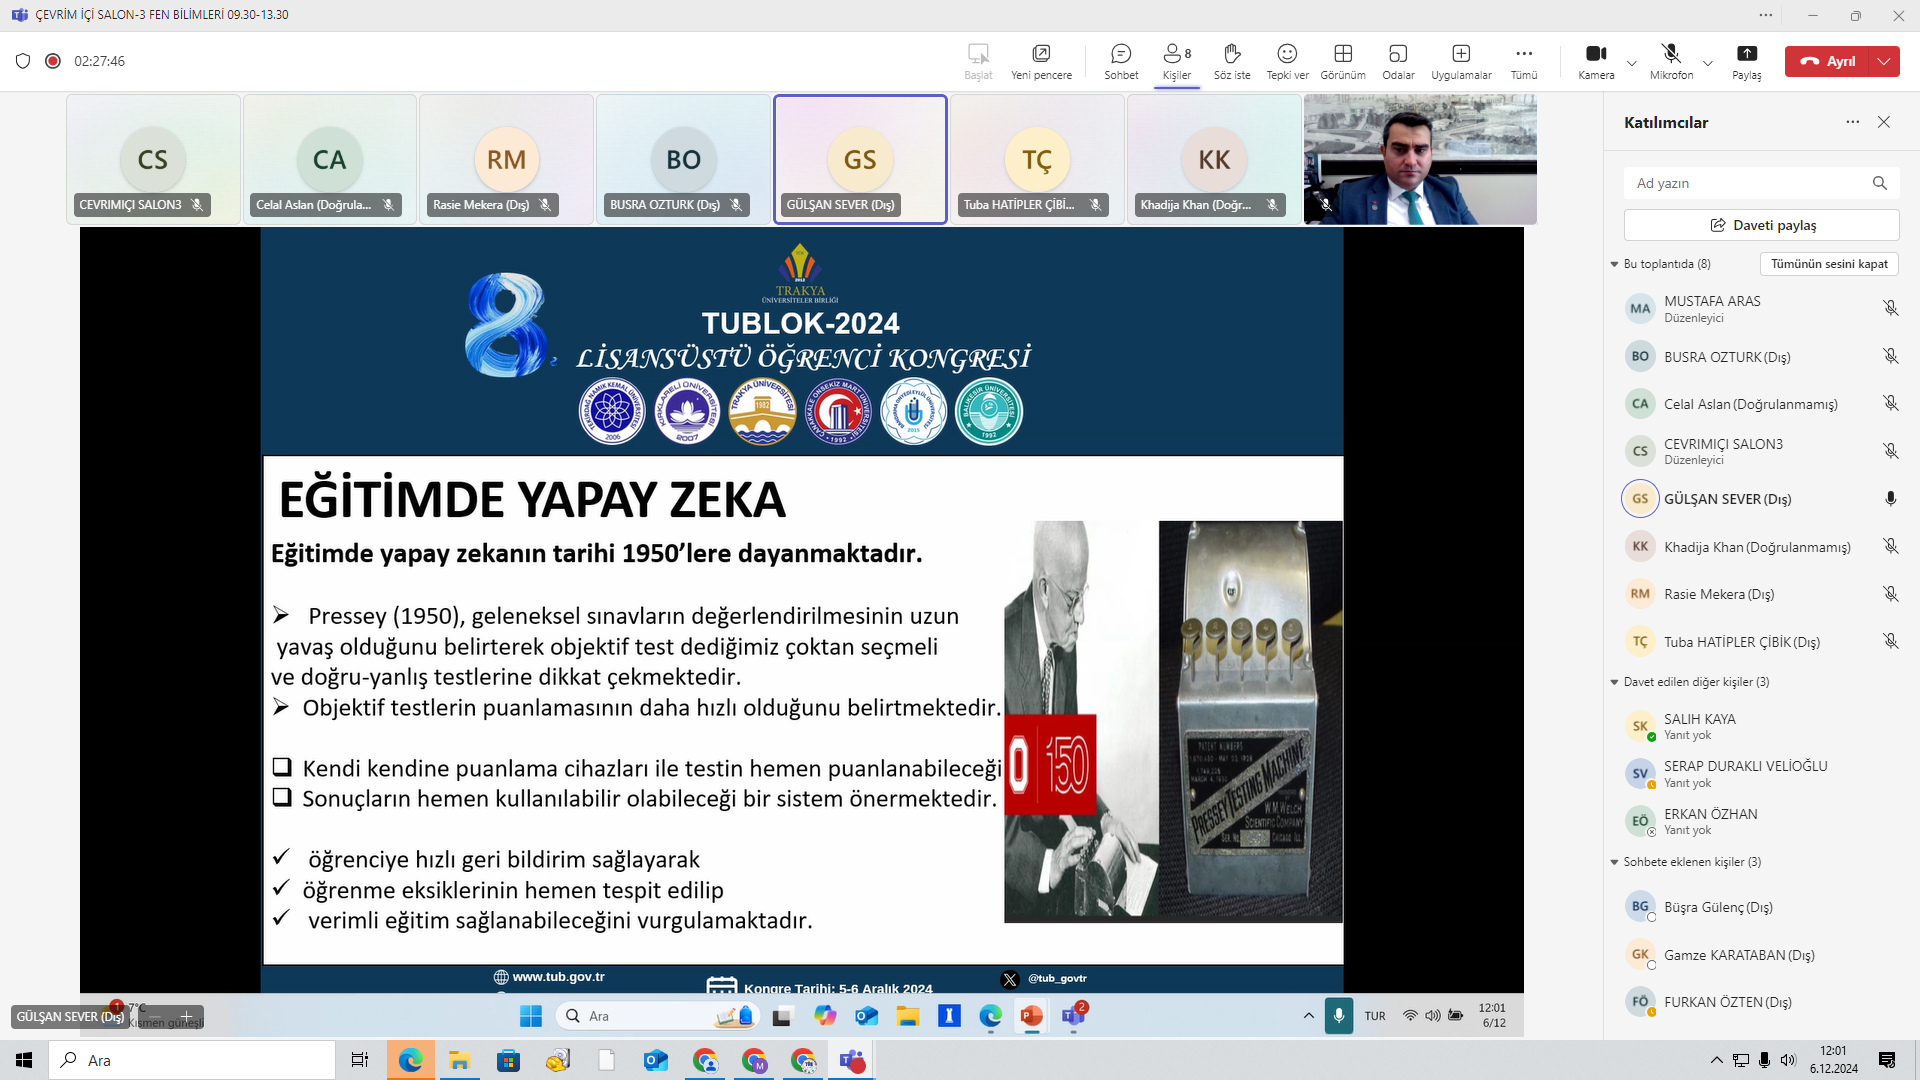Leave the meeting with Ayrıl button
The height and width of the screenshot is (1080, 1920).
click(1828, 61)
